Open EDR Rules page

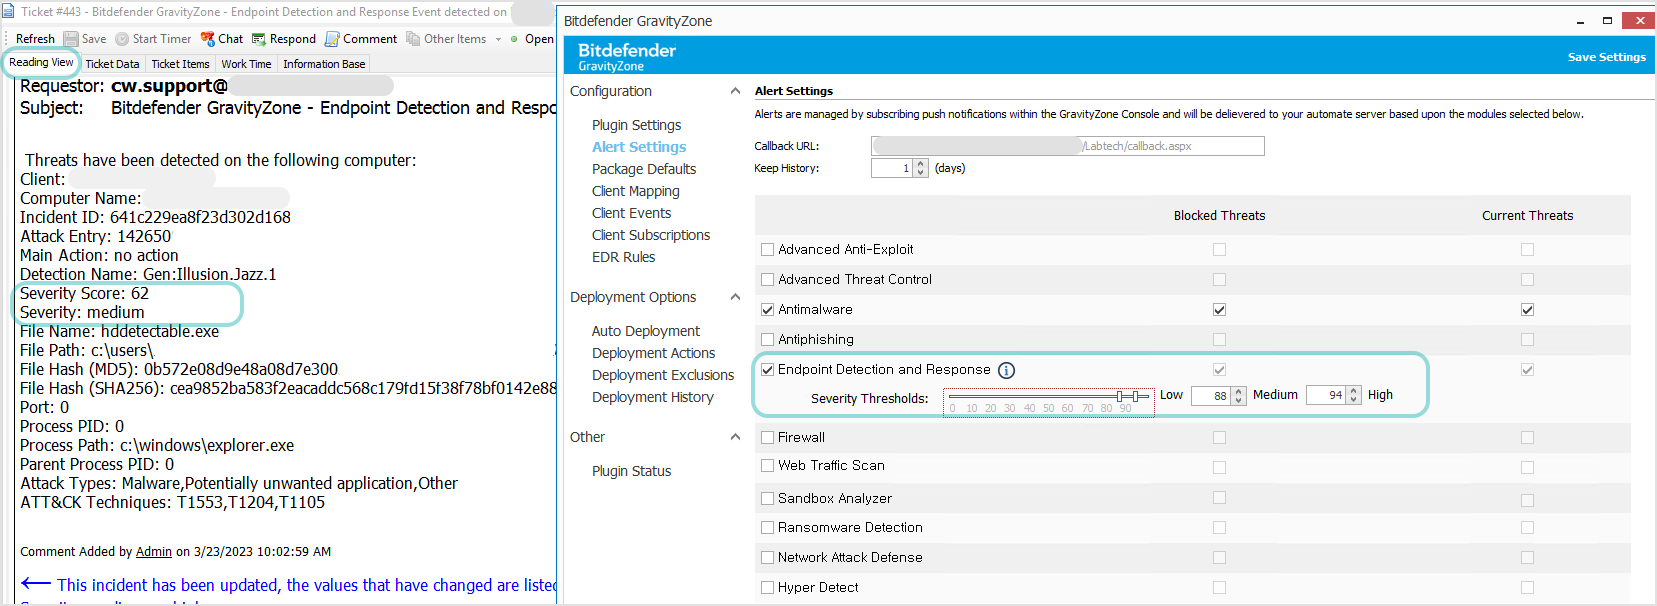623,257
